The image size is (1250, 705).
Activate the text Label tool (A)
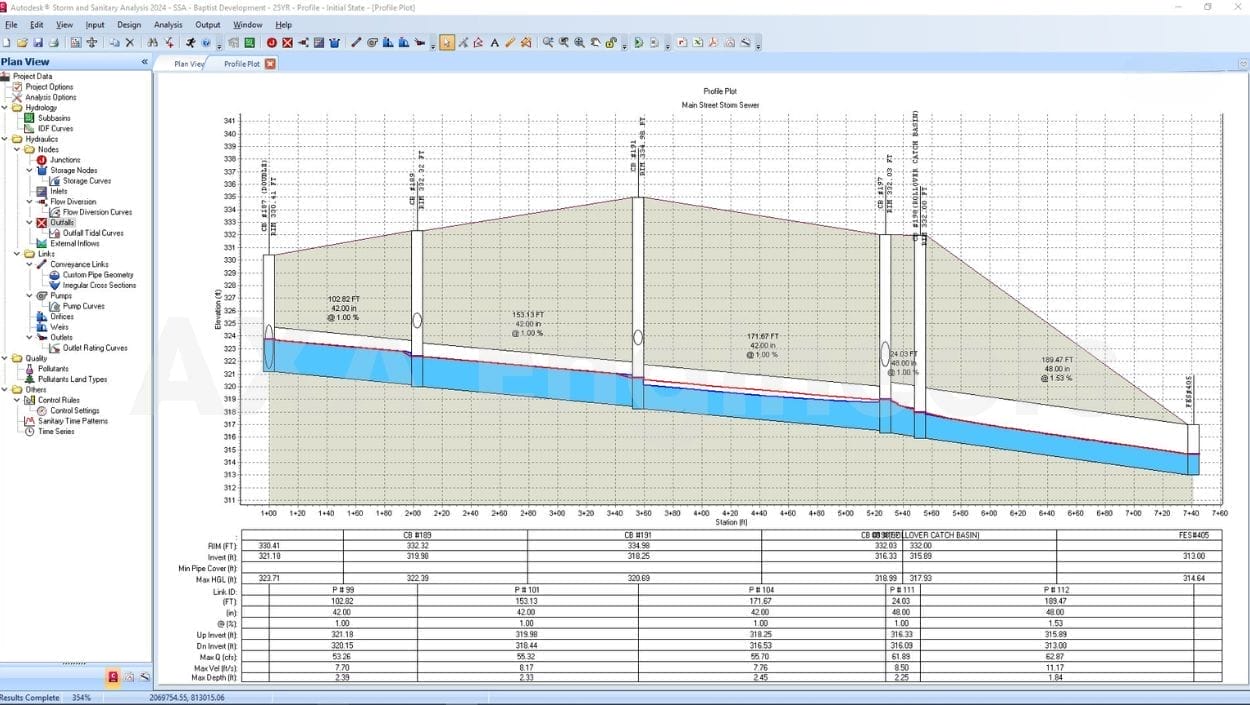[x=494, y=43]
